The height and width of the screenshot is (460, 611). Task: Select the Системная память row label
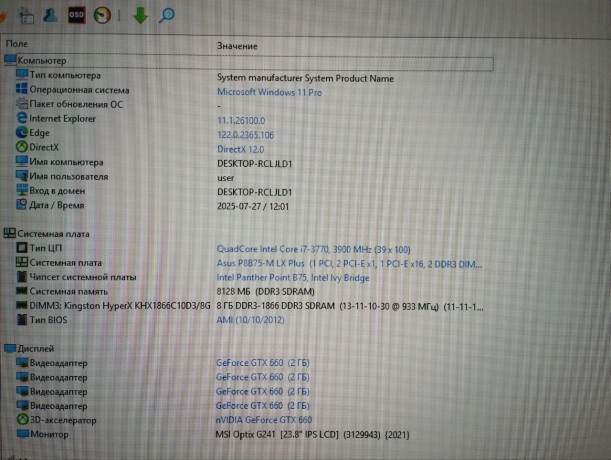coord(69,291)
